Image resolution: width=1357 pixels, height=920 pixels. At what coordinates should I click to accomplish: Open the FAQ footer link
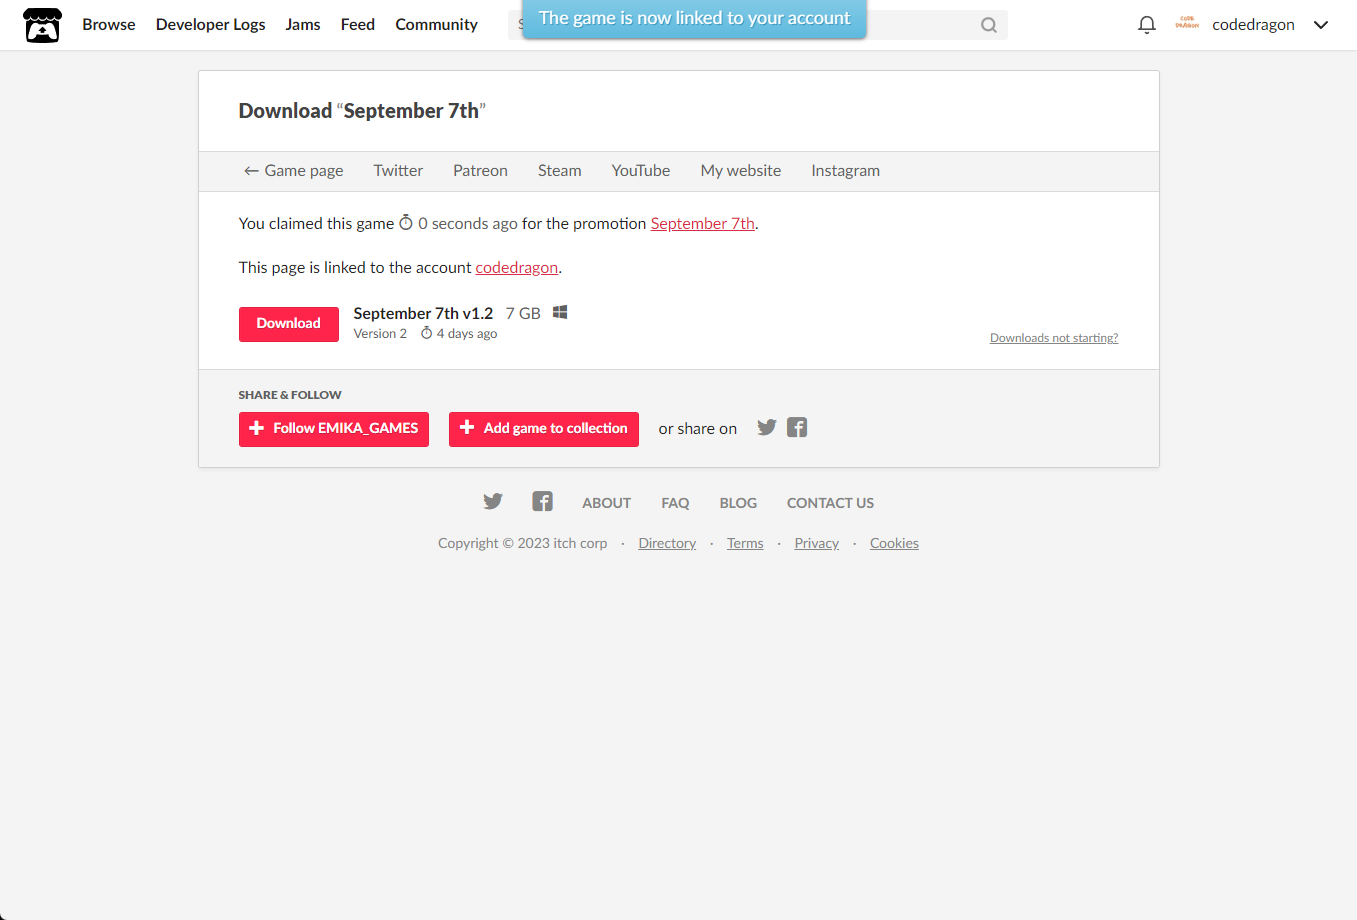pyautogui.click(x=675, y=503)
